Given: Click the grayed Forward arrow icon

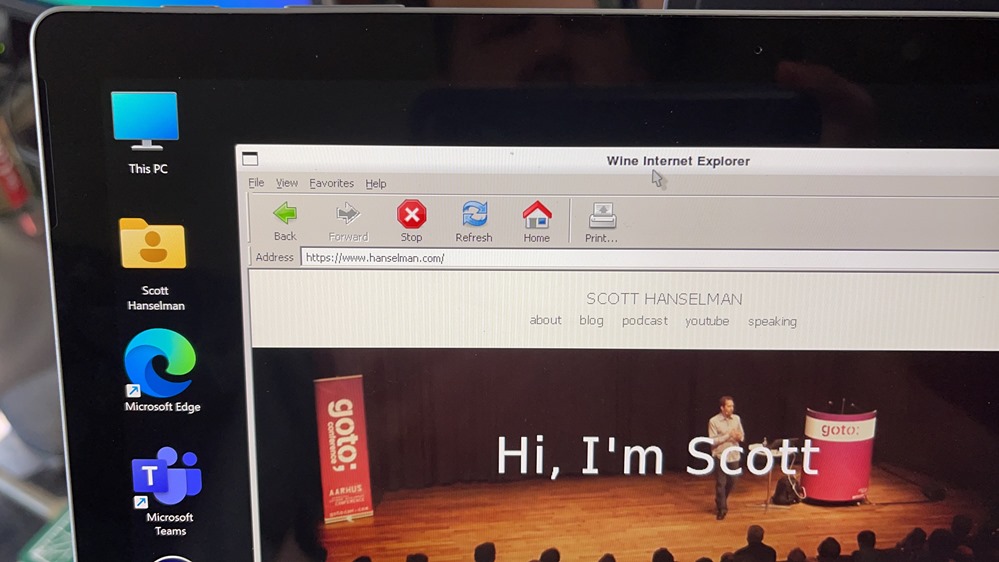Looking at the screenshot, I should tap(348, 213).
